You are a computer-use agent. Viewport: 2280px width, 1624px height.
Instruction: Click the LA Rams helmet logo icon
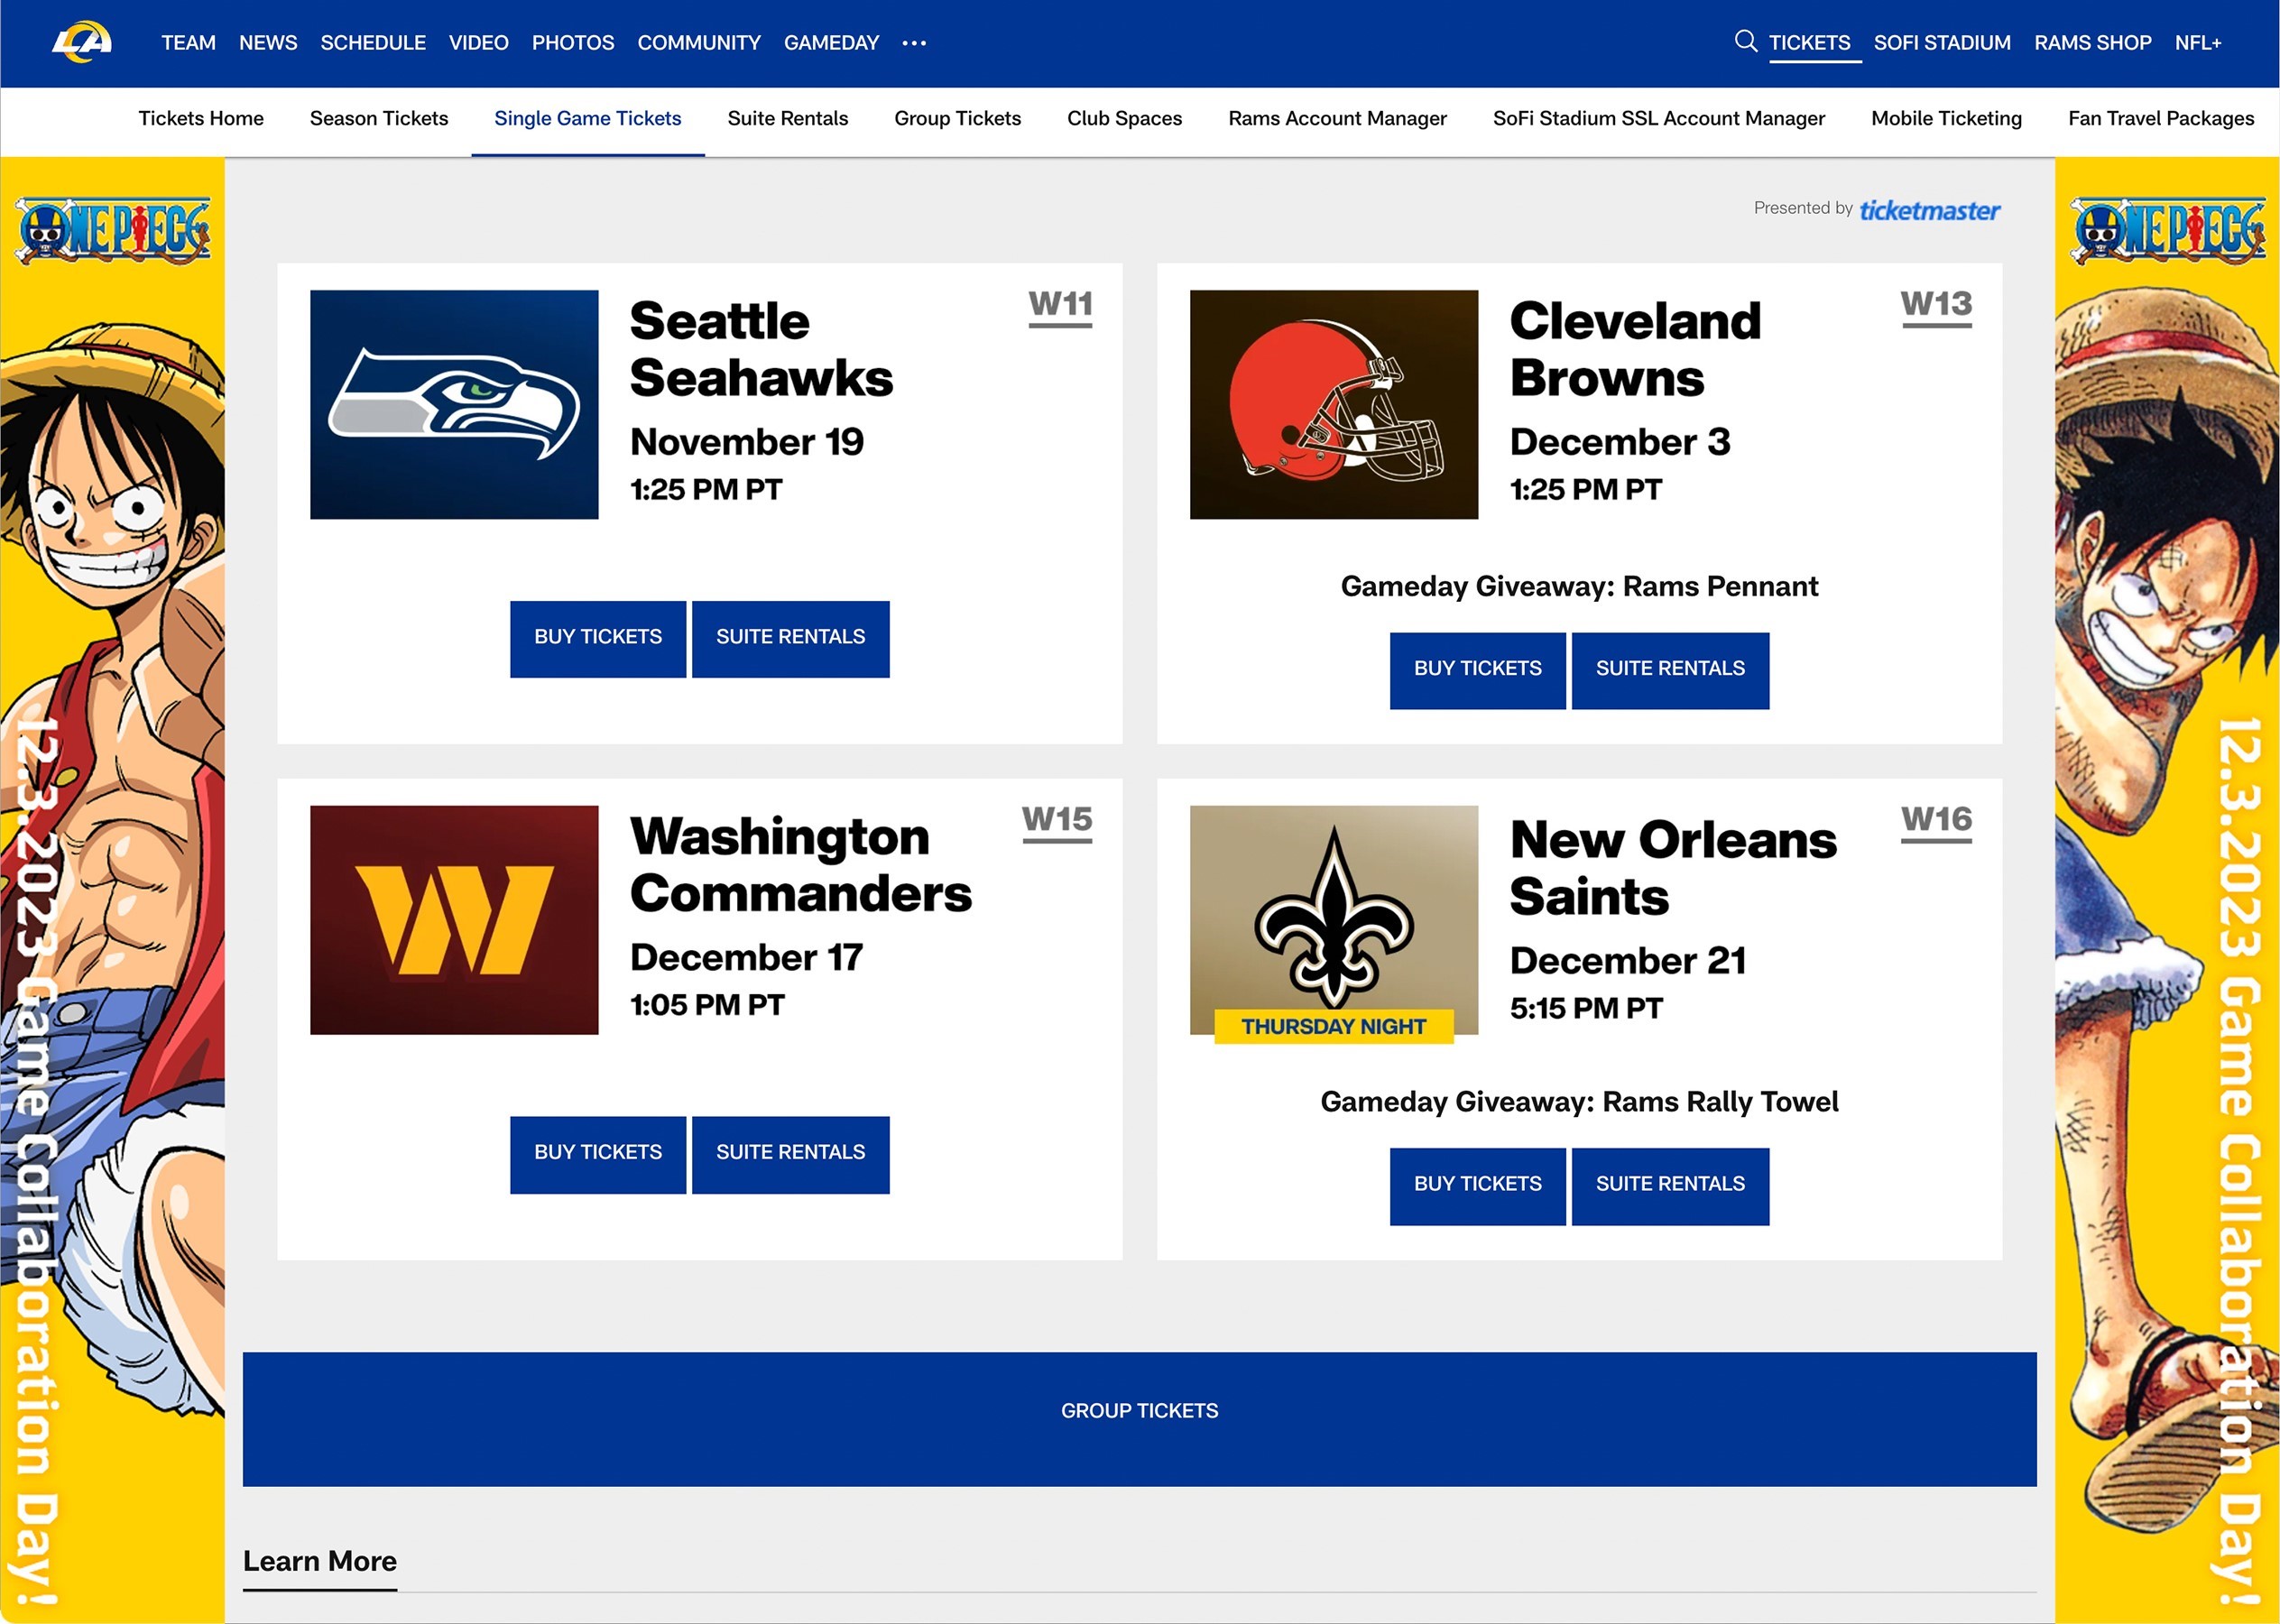(x=83, y=42)
